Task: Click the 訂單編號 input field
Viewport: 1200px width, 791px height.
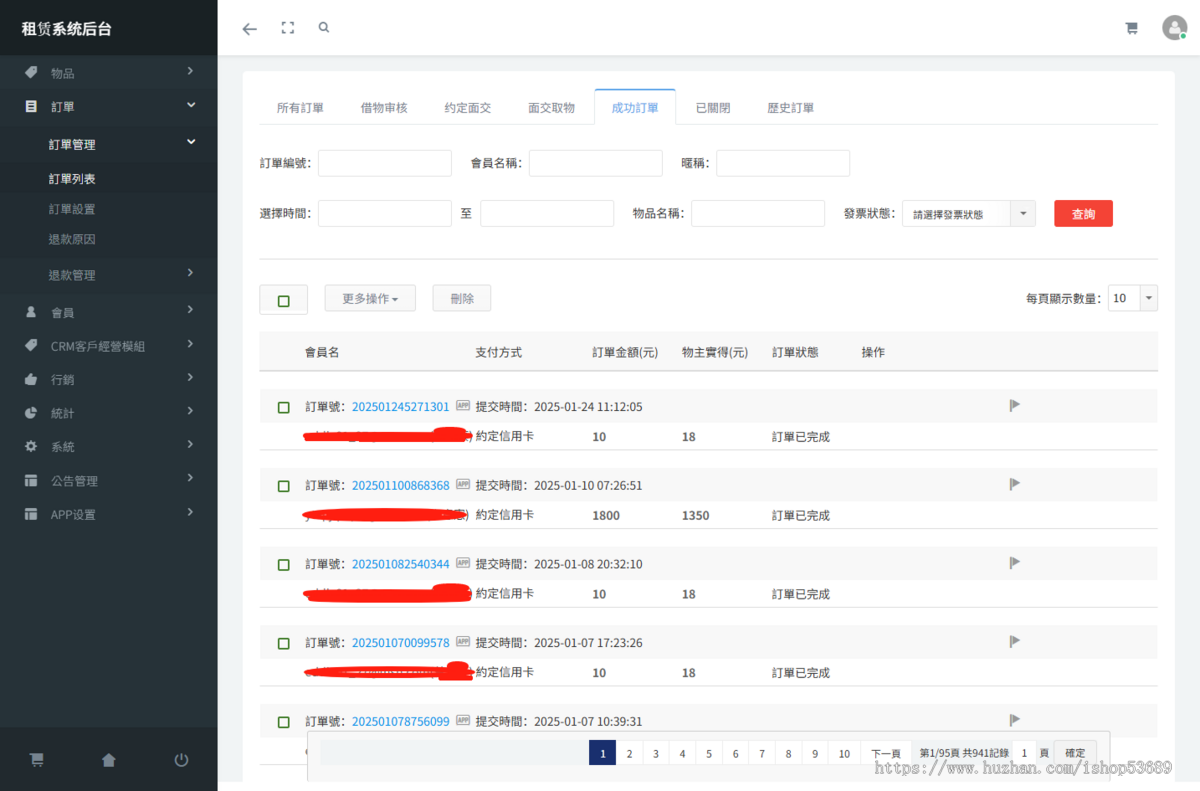Action: pyautogui.click(x=385, y=163)
